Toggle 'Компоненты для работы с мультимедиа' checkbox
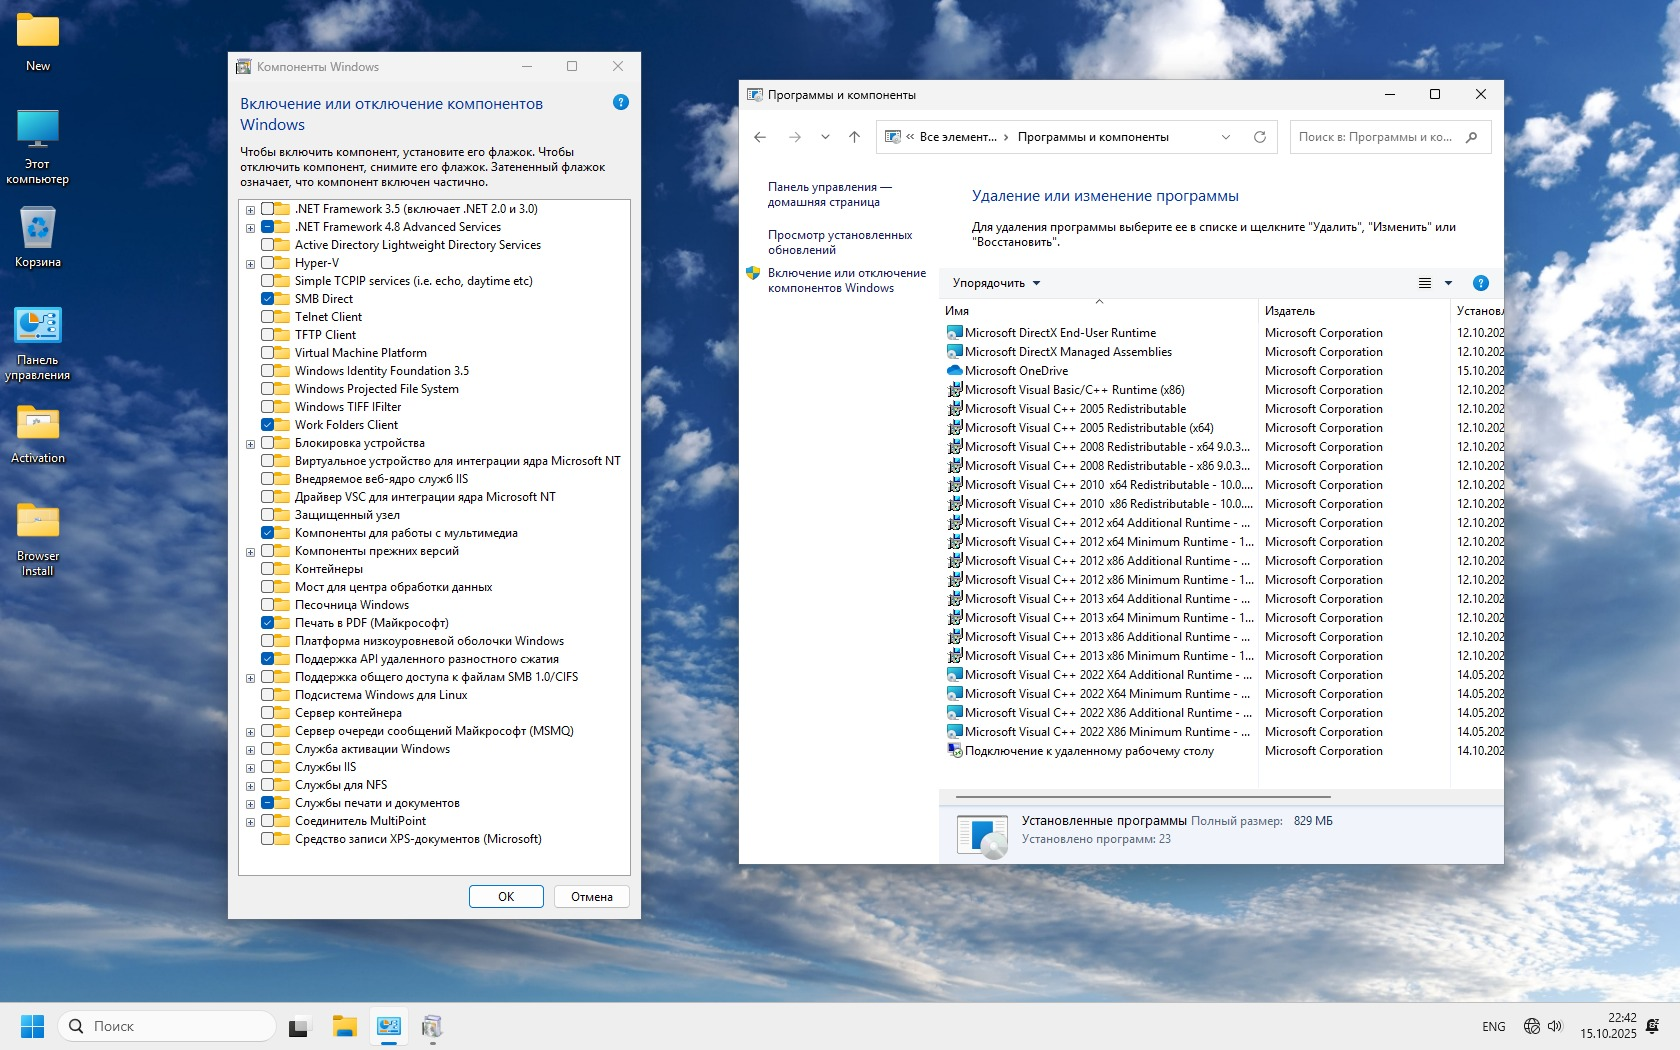Viewport: 1680px width, 1050px height. click(x=268, y=533)
